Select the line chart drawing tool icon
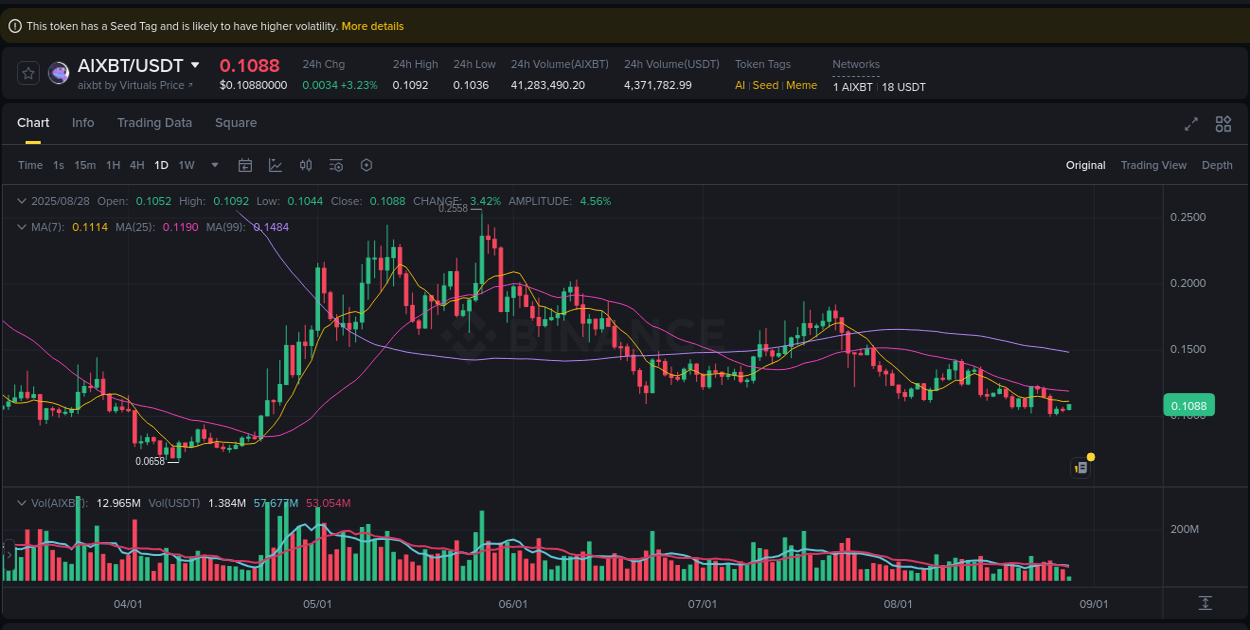The width and height of the screenshot is (1250, 630). click(275, 165)
